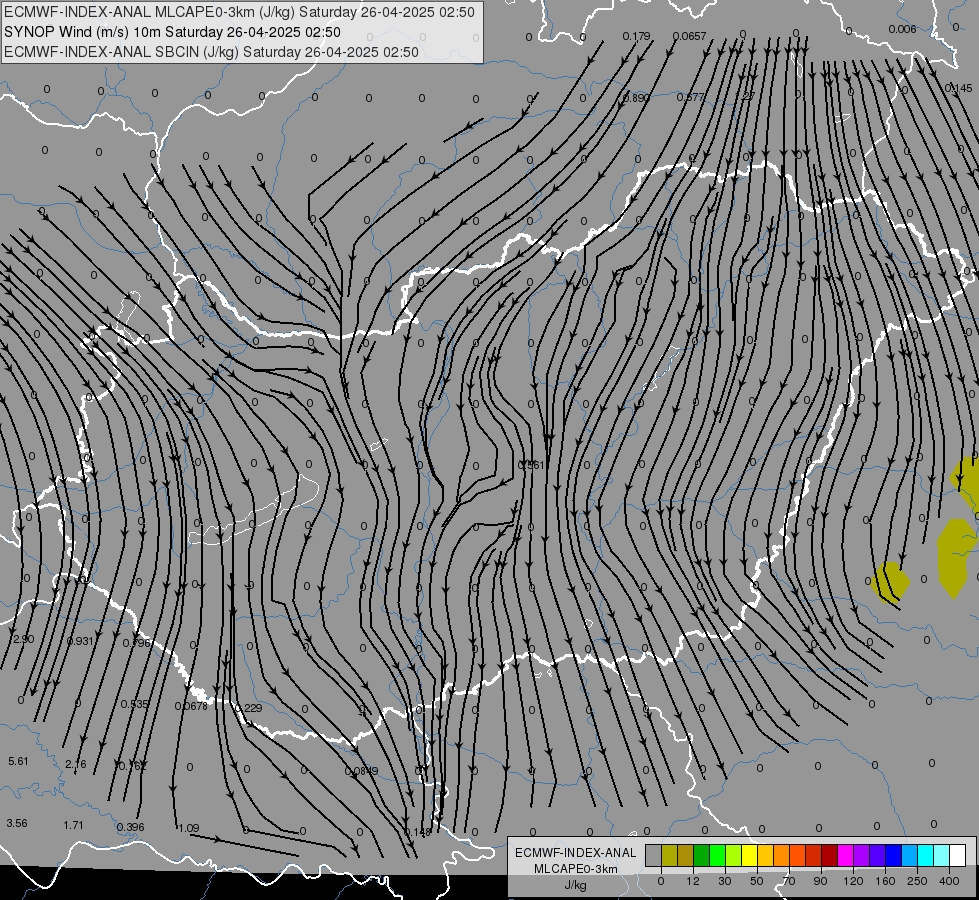Click the dark green legend swatch
This screenshot has height=900, width=979.
click(x=702, y=855)
